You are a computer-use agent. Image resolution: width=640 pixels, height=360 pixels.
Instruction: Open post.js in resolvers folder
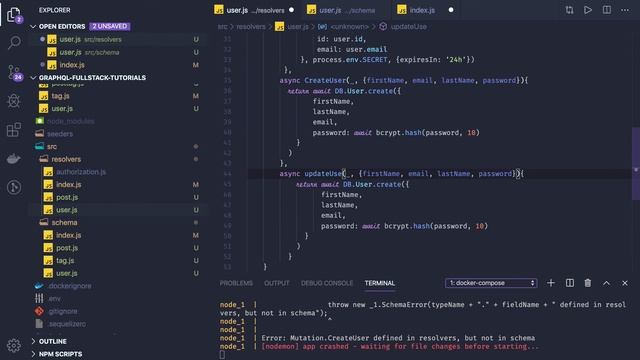(118, 197)
